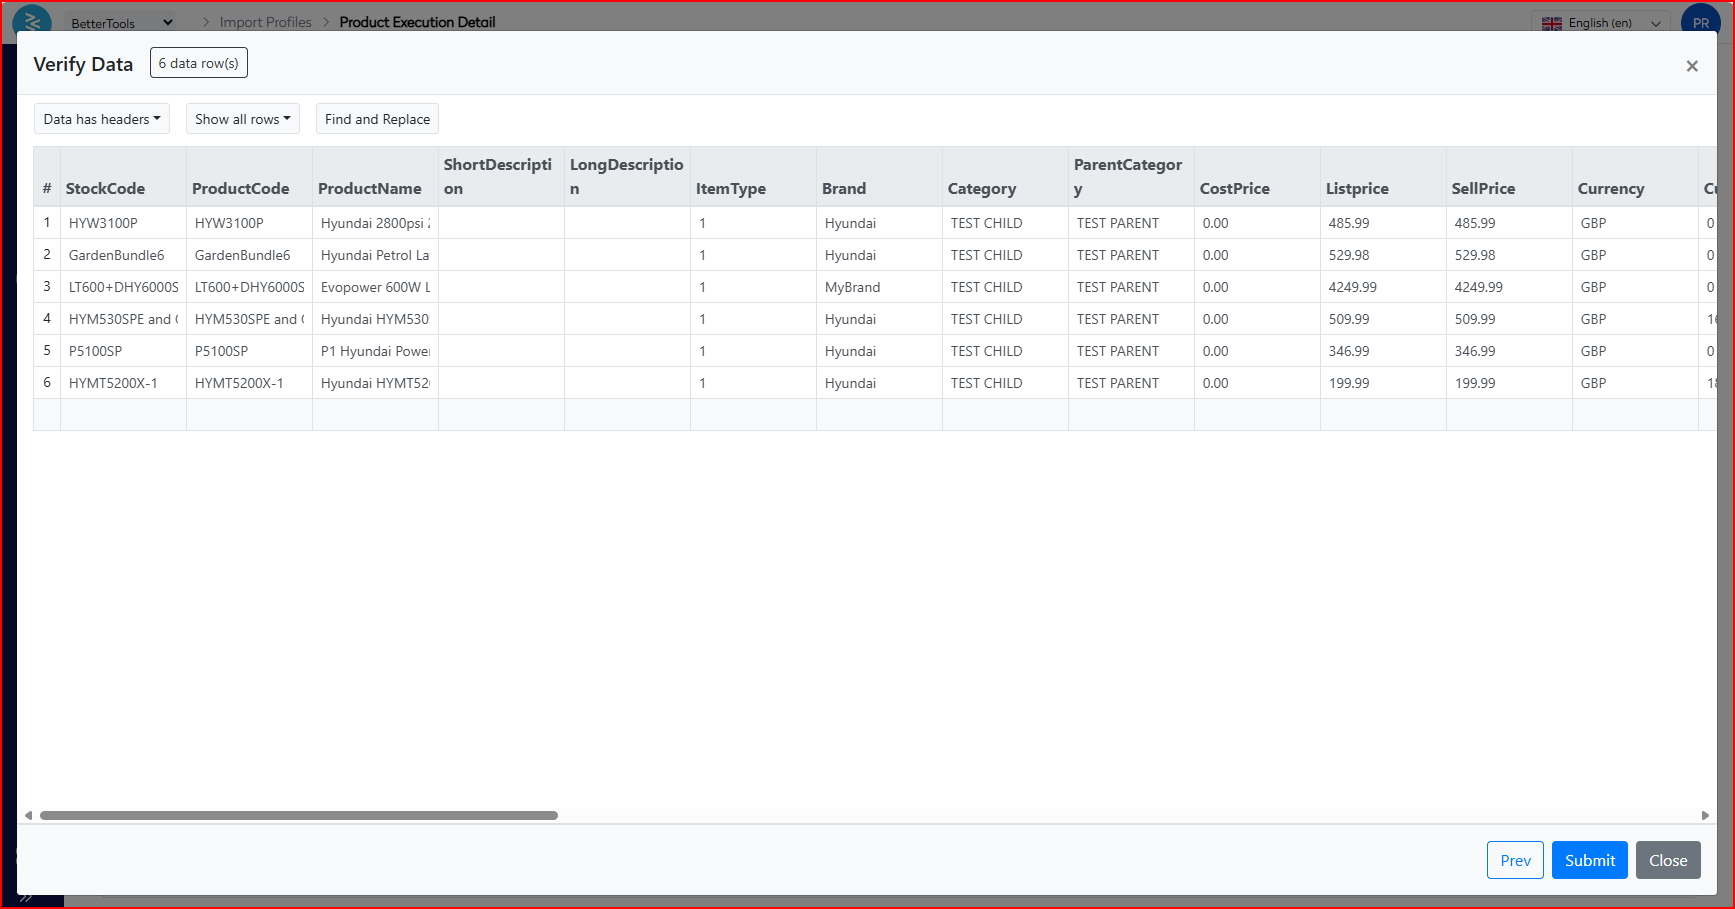
Task: Click the UK flag language icon
Action: pyautogui.click(x=1551, y=23)
